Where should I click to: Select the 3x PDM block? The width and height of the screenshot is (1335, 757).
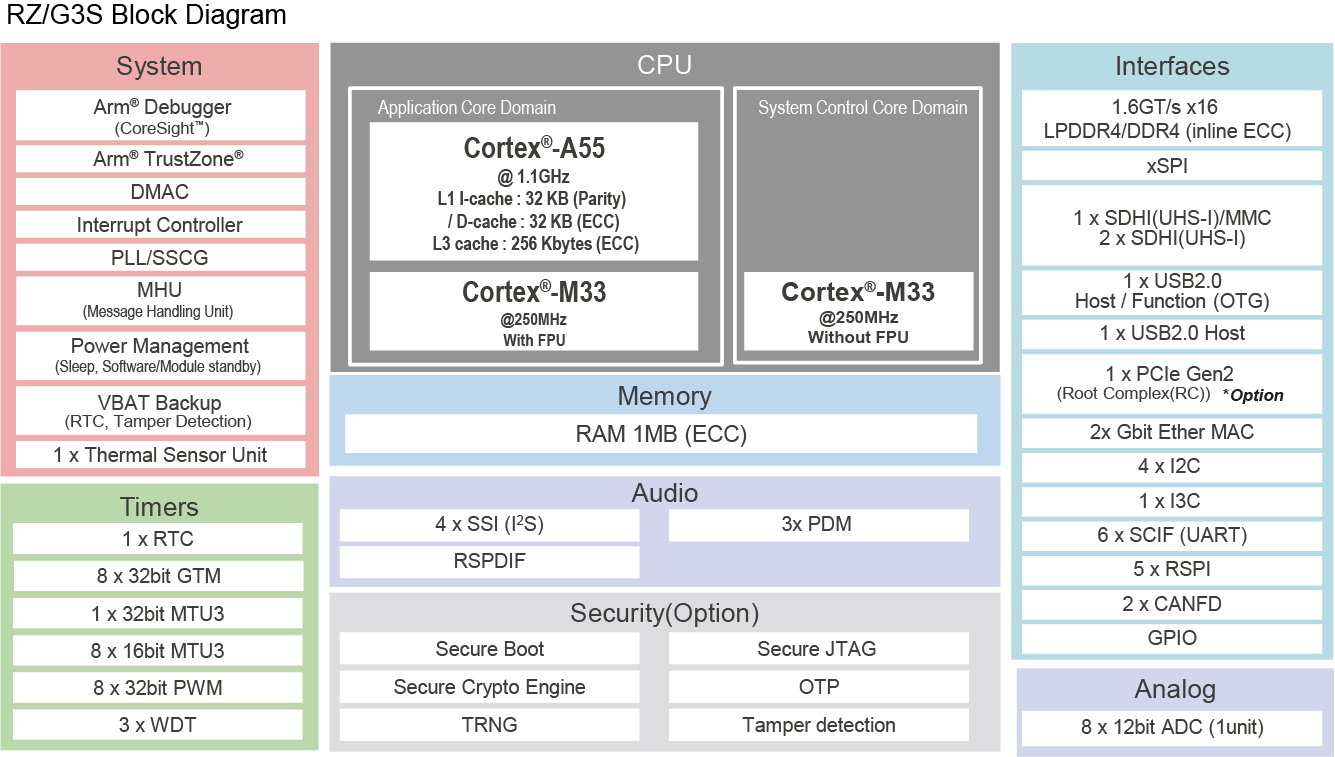click(818, 525)
